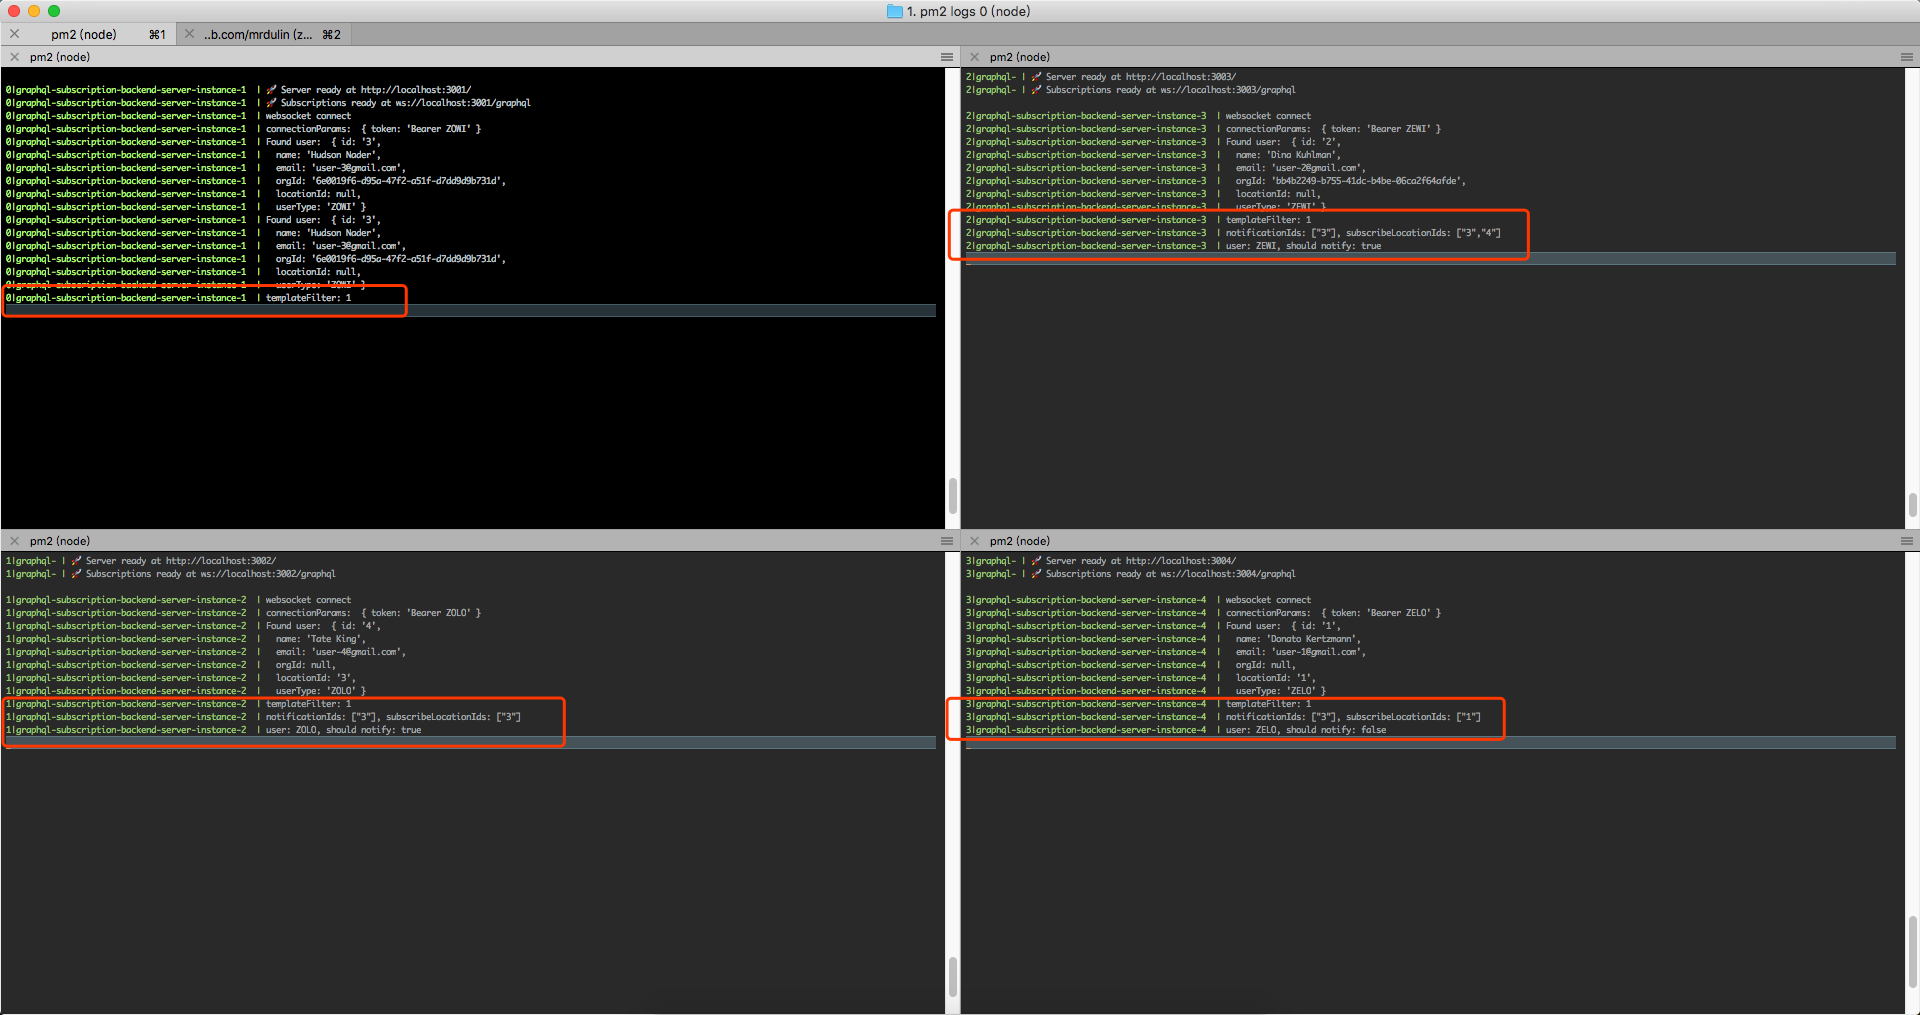Click the window title '1. pm2 logs 0 (node)'
This screenshot has width=1920, height=1015.
point(968,11)
